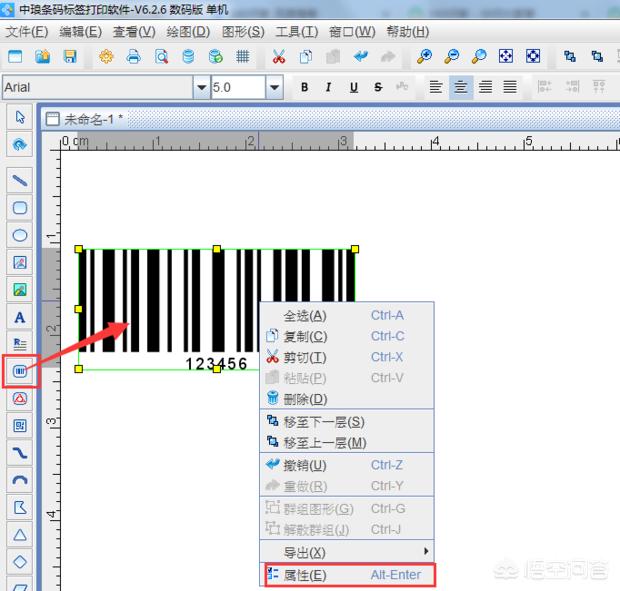Click the new document icon
Image resolution: width=620 pixels, height=591 pixels.
click(x=15, y=57)
